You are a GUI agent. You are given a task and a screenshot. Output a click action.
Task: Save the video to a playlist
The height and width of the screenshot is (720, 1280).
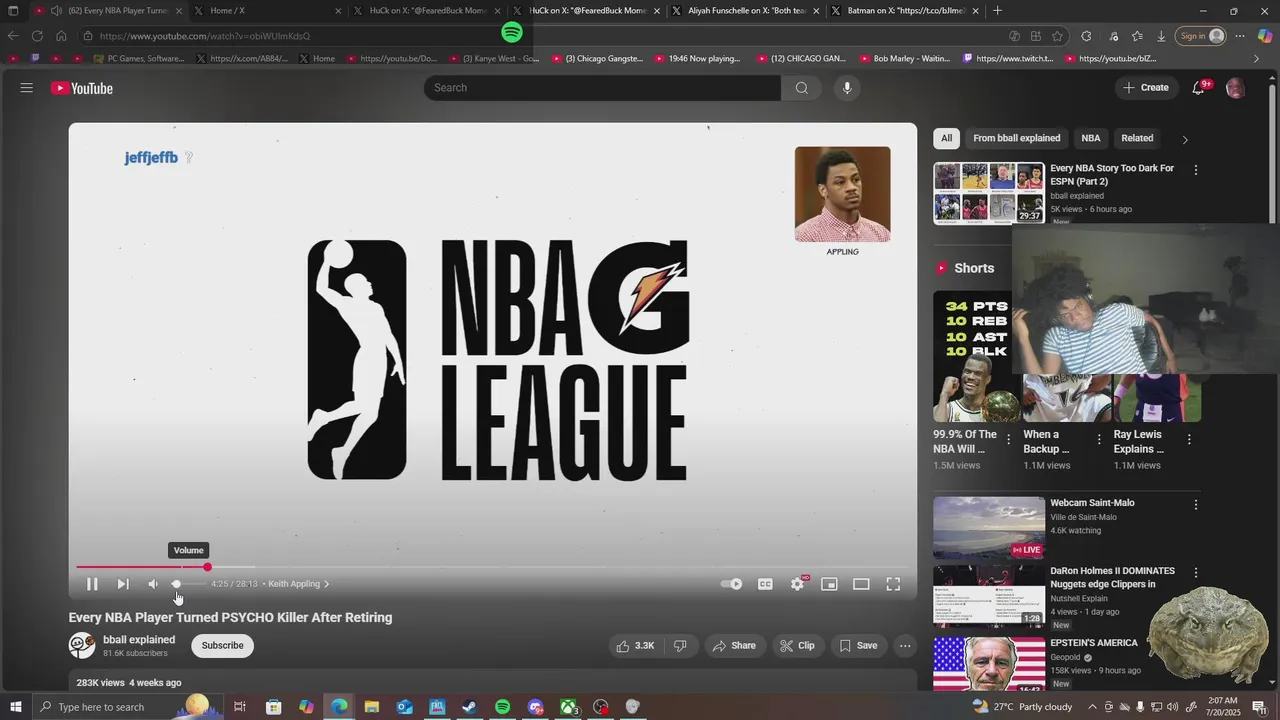point(858,646)
